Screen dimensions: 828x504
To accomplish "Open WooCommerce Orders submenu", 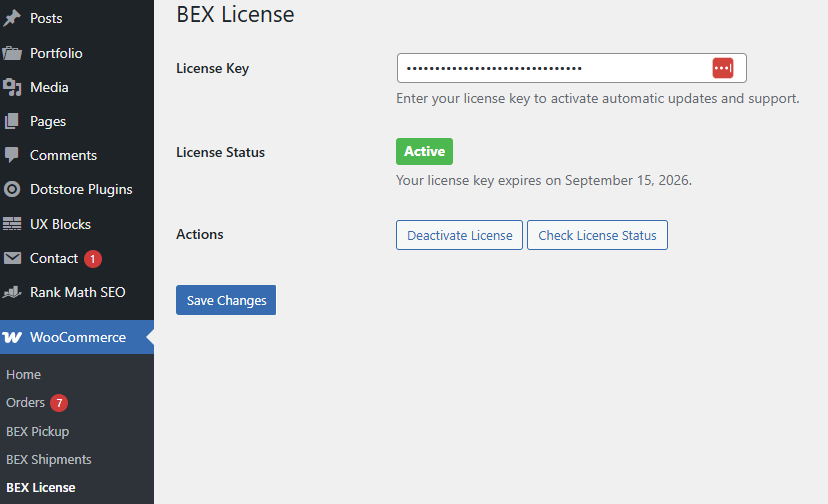I will [x=25, y=403].
